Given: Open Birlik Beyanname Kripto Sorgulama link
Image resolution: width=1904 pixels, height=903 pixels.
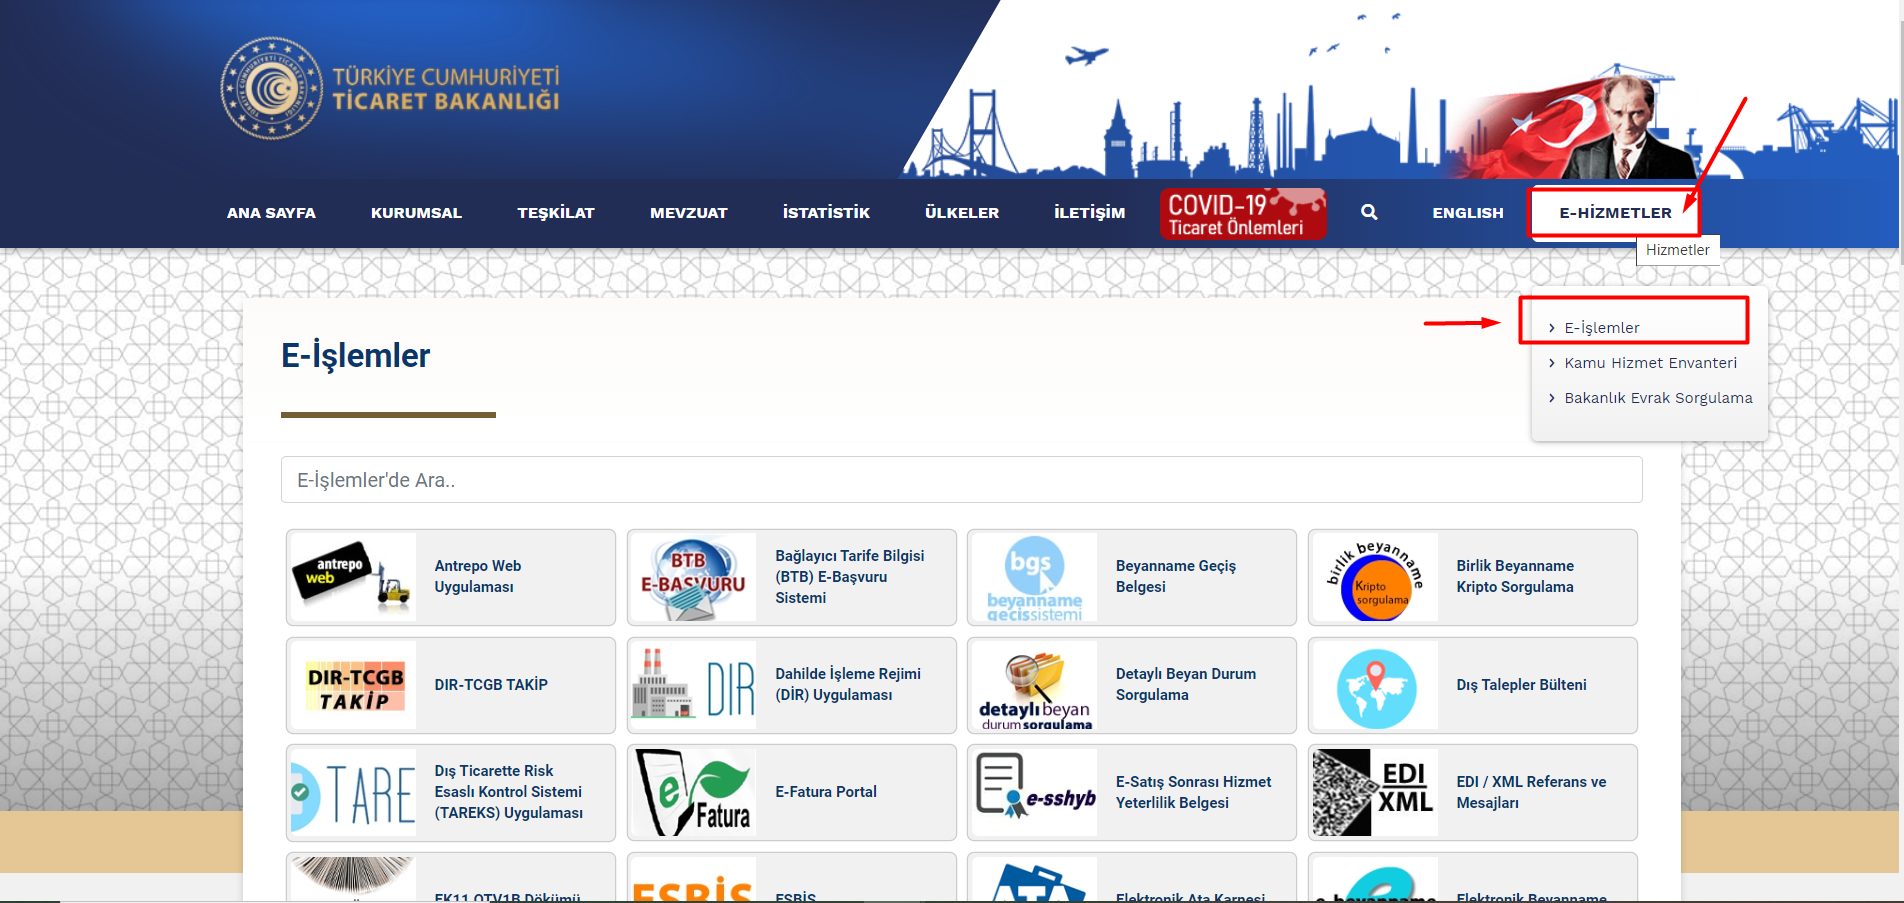Looking at the screenshot, I should (x=1515, y=577).
